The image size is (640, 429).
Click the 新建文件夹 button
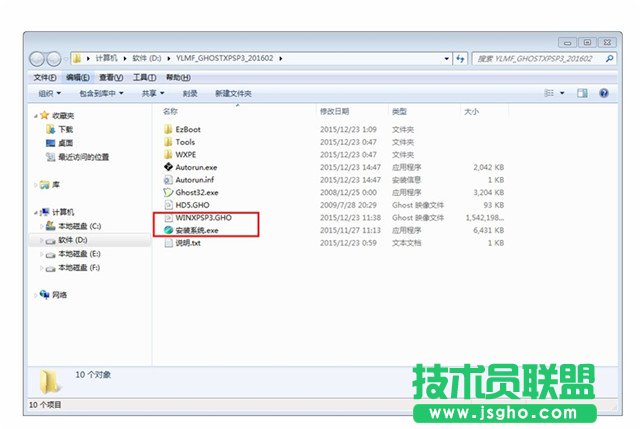click(233, 93)
